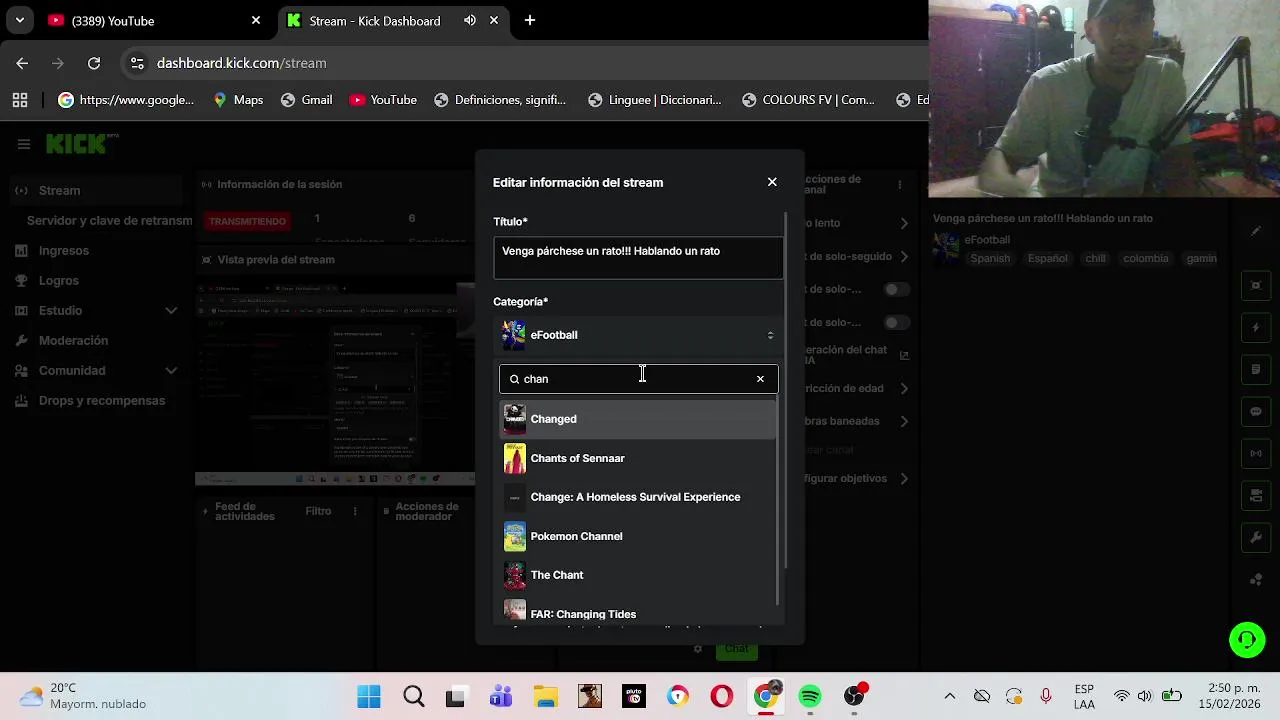
Task: Open banned words settings chevron
Action: pos(904,421)
